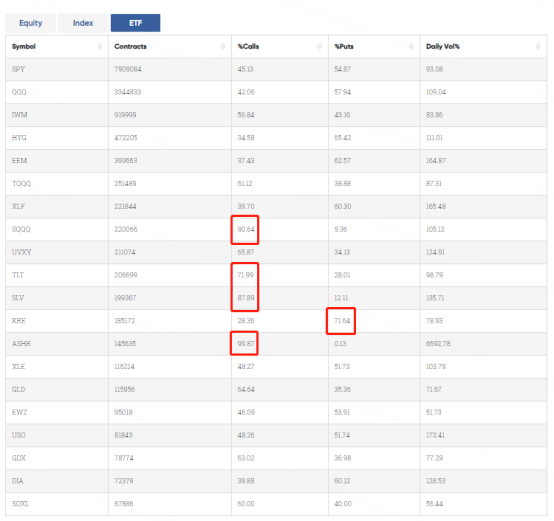This screenshot has width=554, height=521.
Task: Click XLE %Puts value 51.73
Action: click(342, 366)
